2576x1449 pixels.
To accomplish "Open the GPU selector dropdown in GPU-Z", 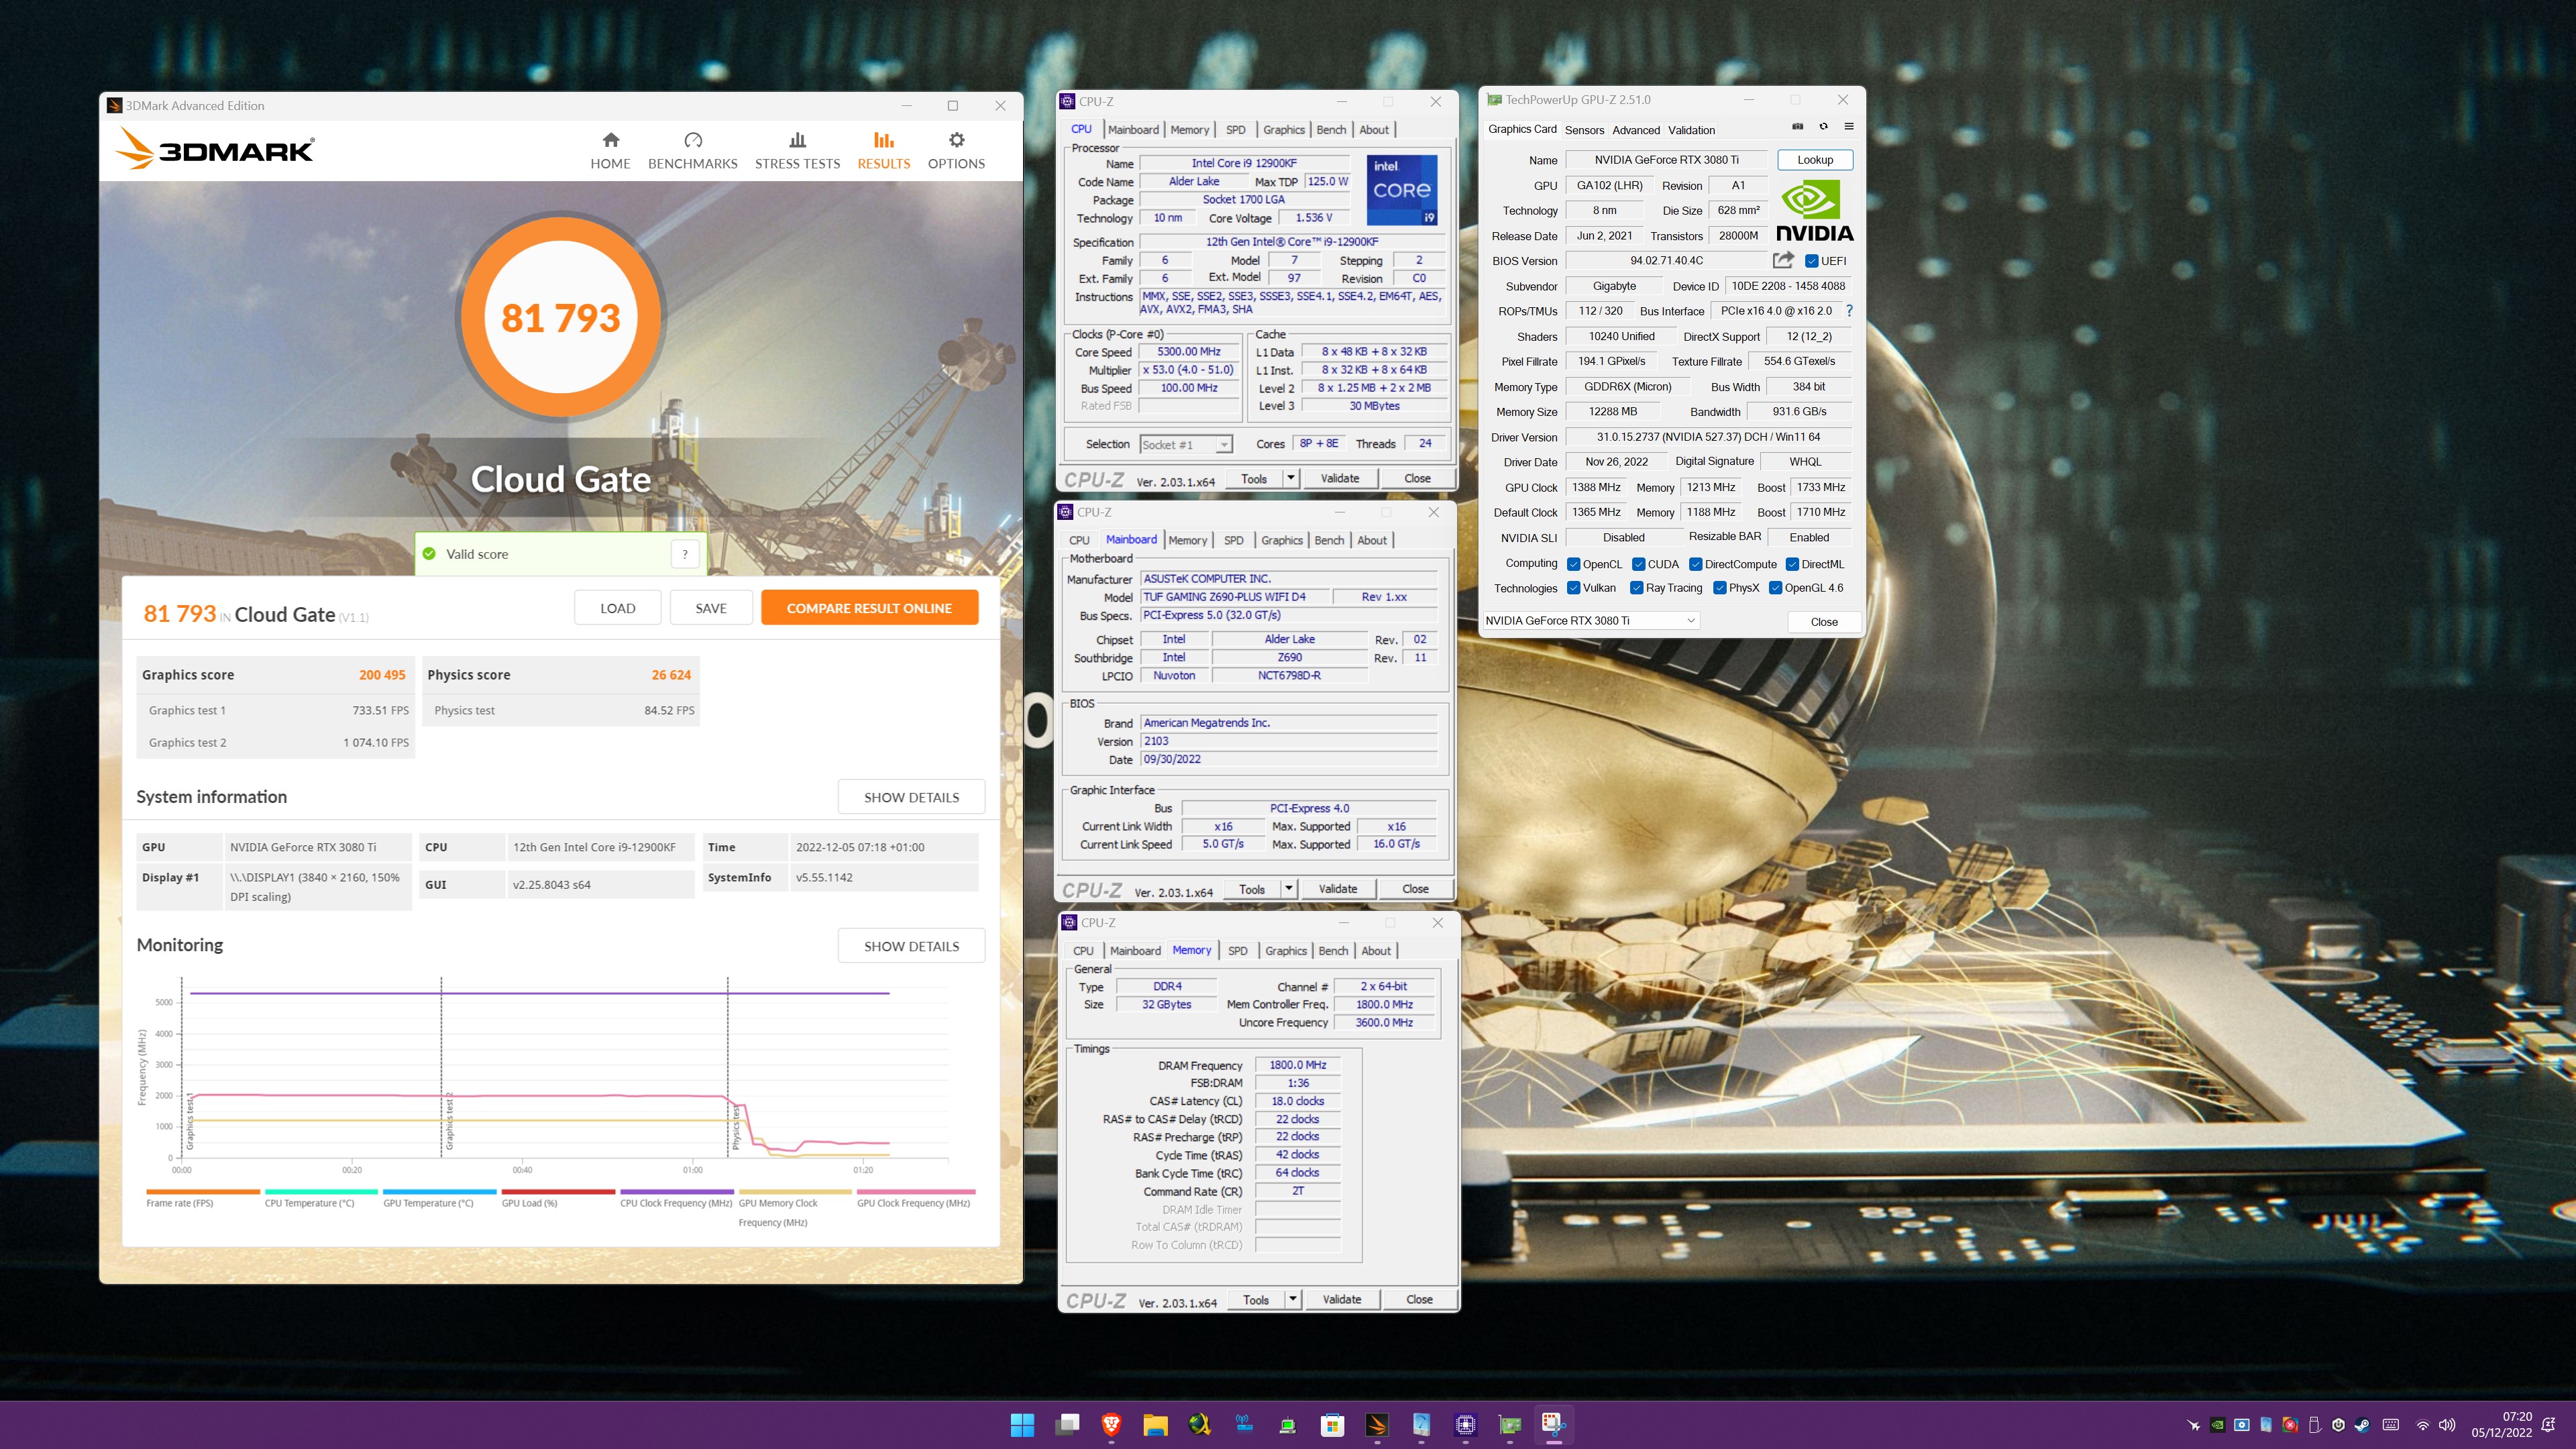I will [1591, 621].
